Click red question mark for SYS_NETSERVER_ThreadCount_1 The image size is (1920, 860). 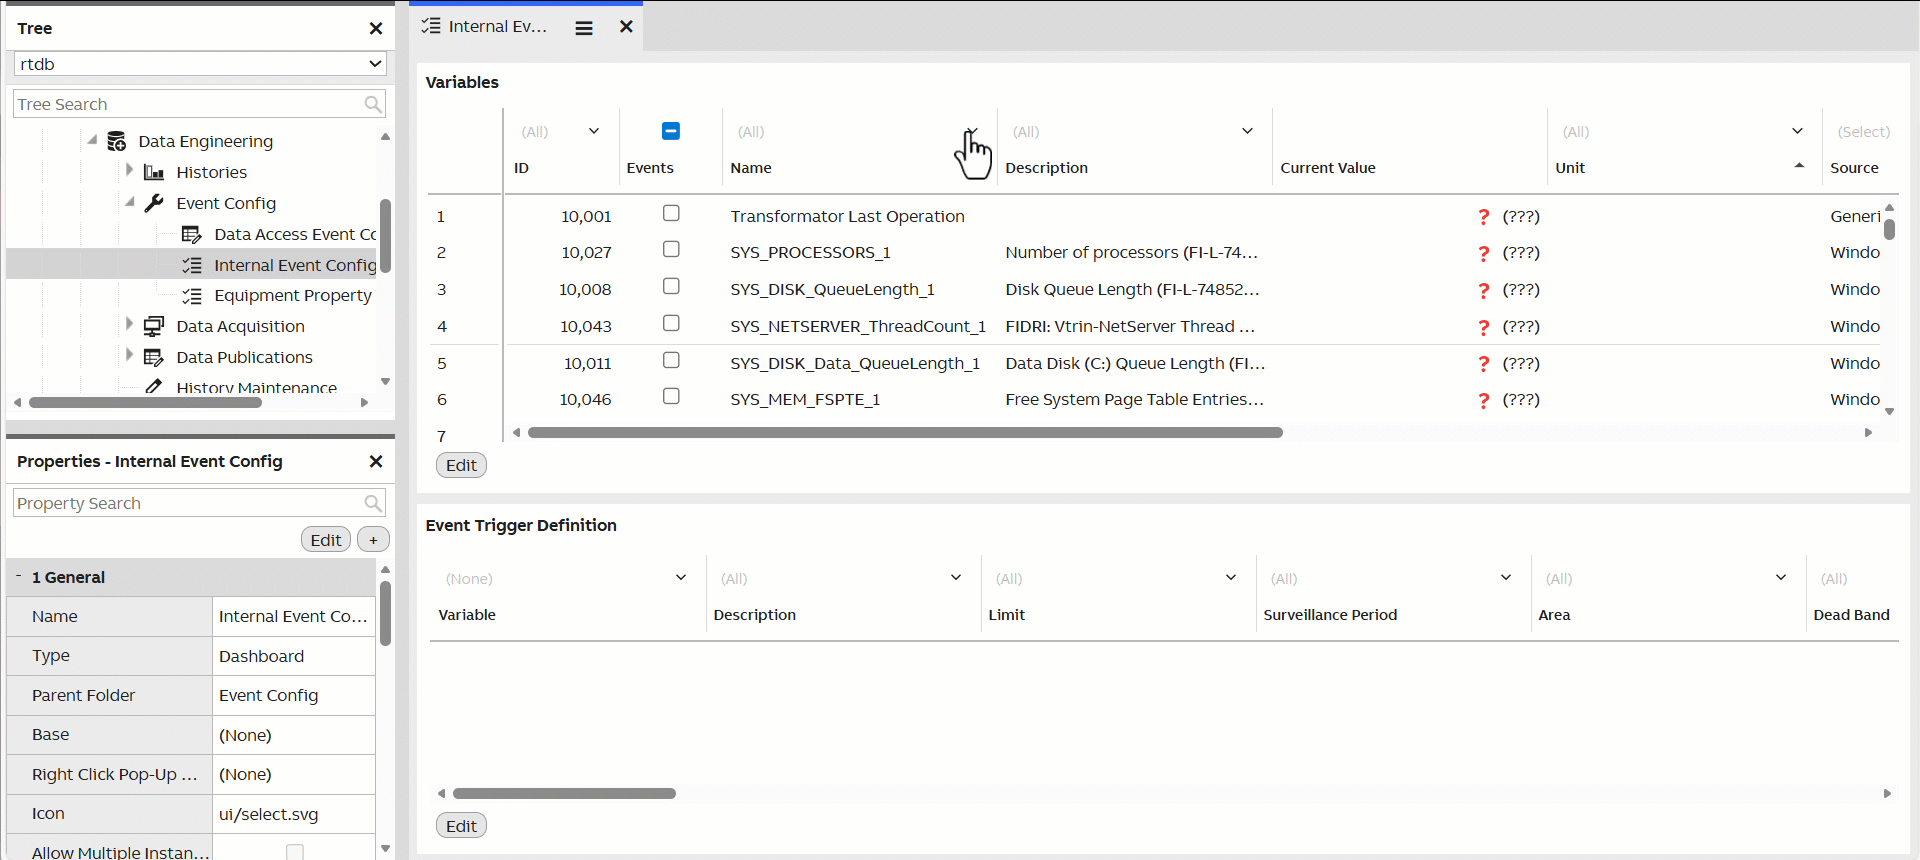click(x=1484, y=327)
